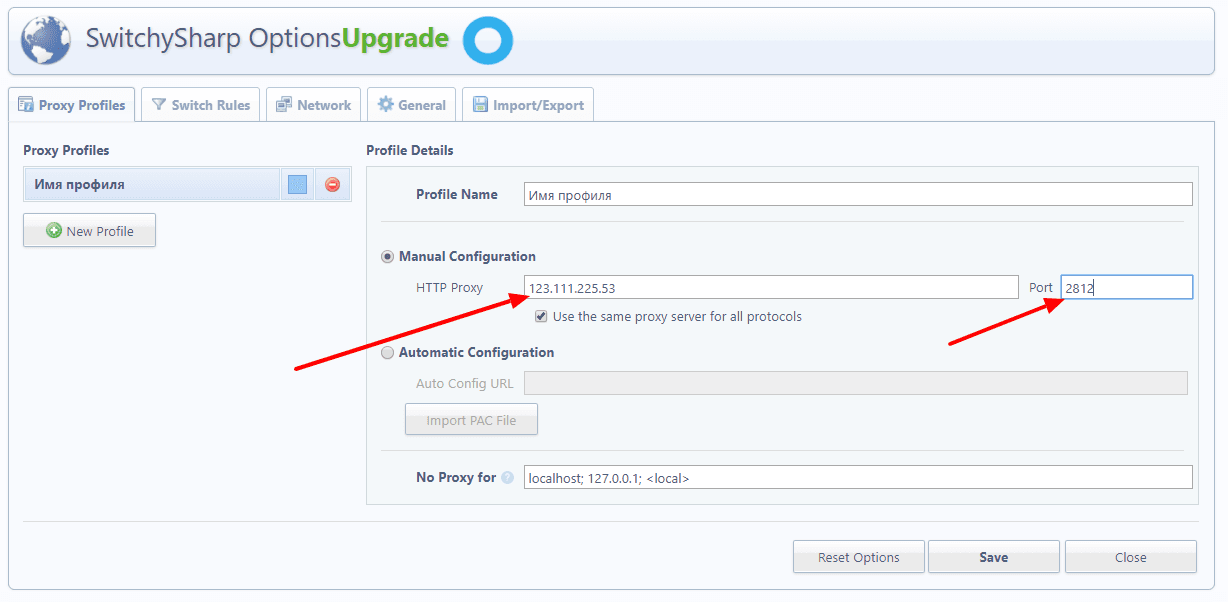The width and height of the screenshot is (1228, 602).
Task: Go to the General tab
Action: [412, 105]
